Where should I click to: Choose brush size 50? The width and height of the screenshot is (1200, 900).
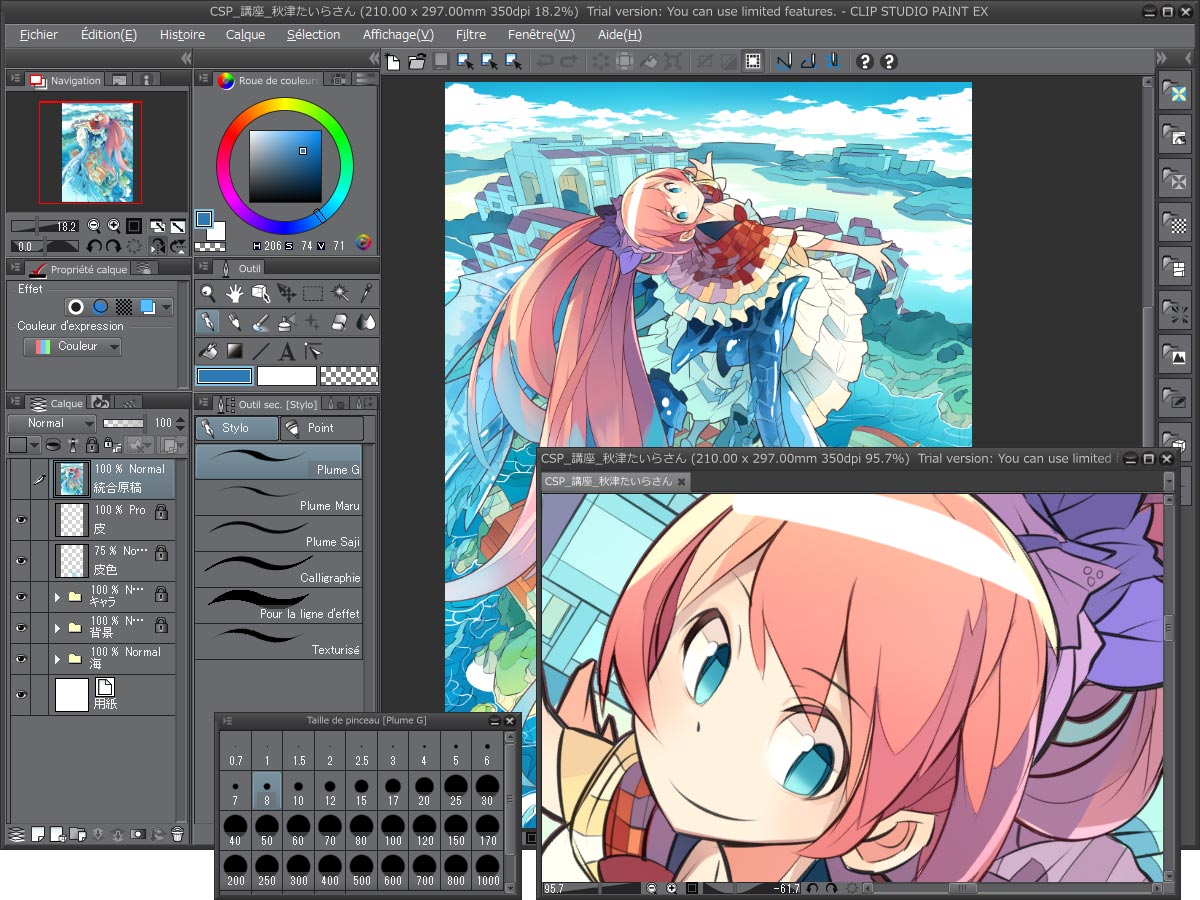click(267, 829)
